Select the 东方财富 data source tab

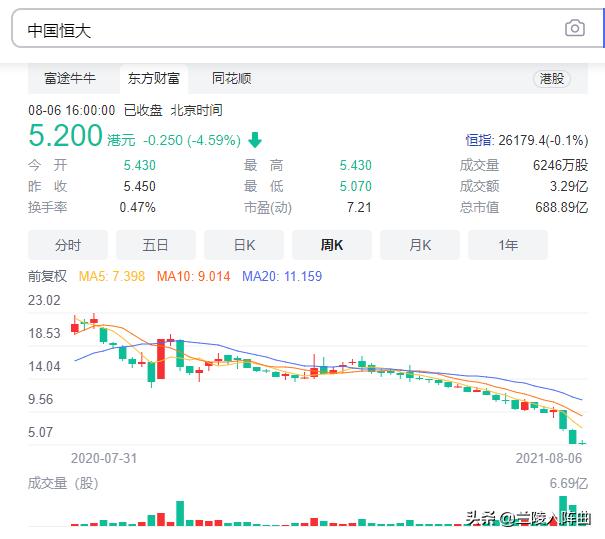click(x=154, y=78)
